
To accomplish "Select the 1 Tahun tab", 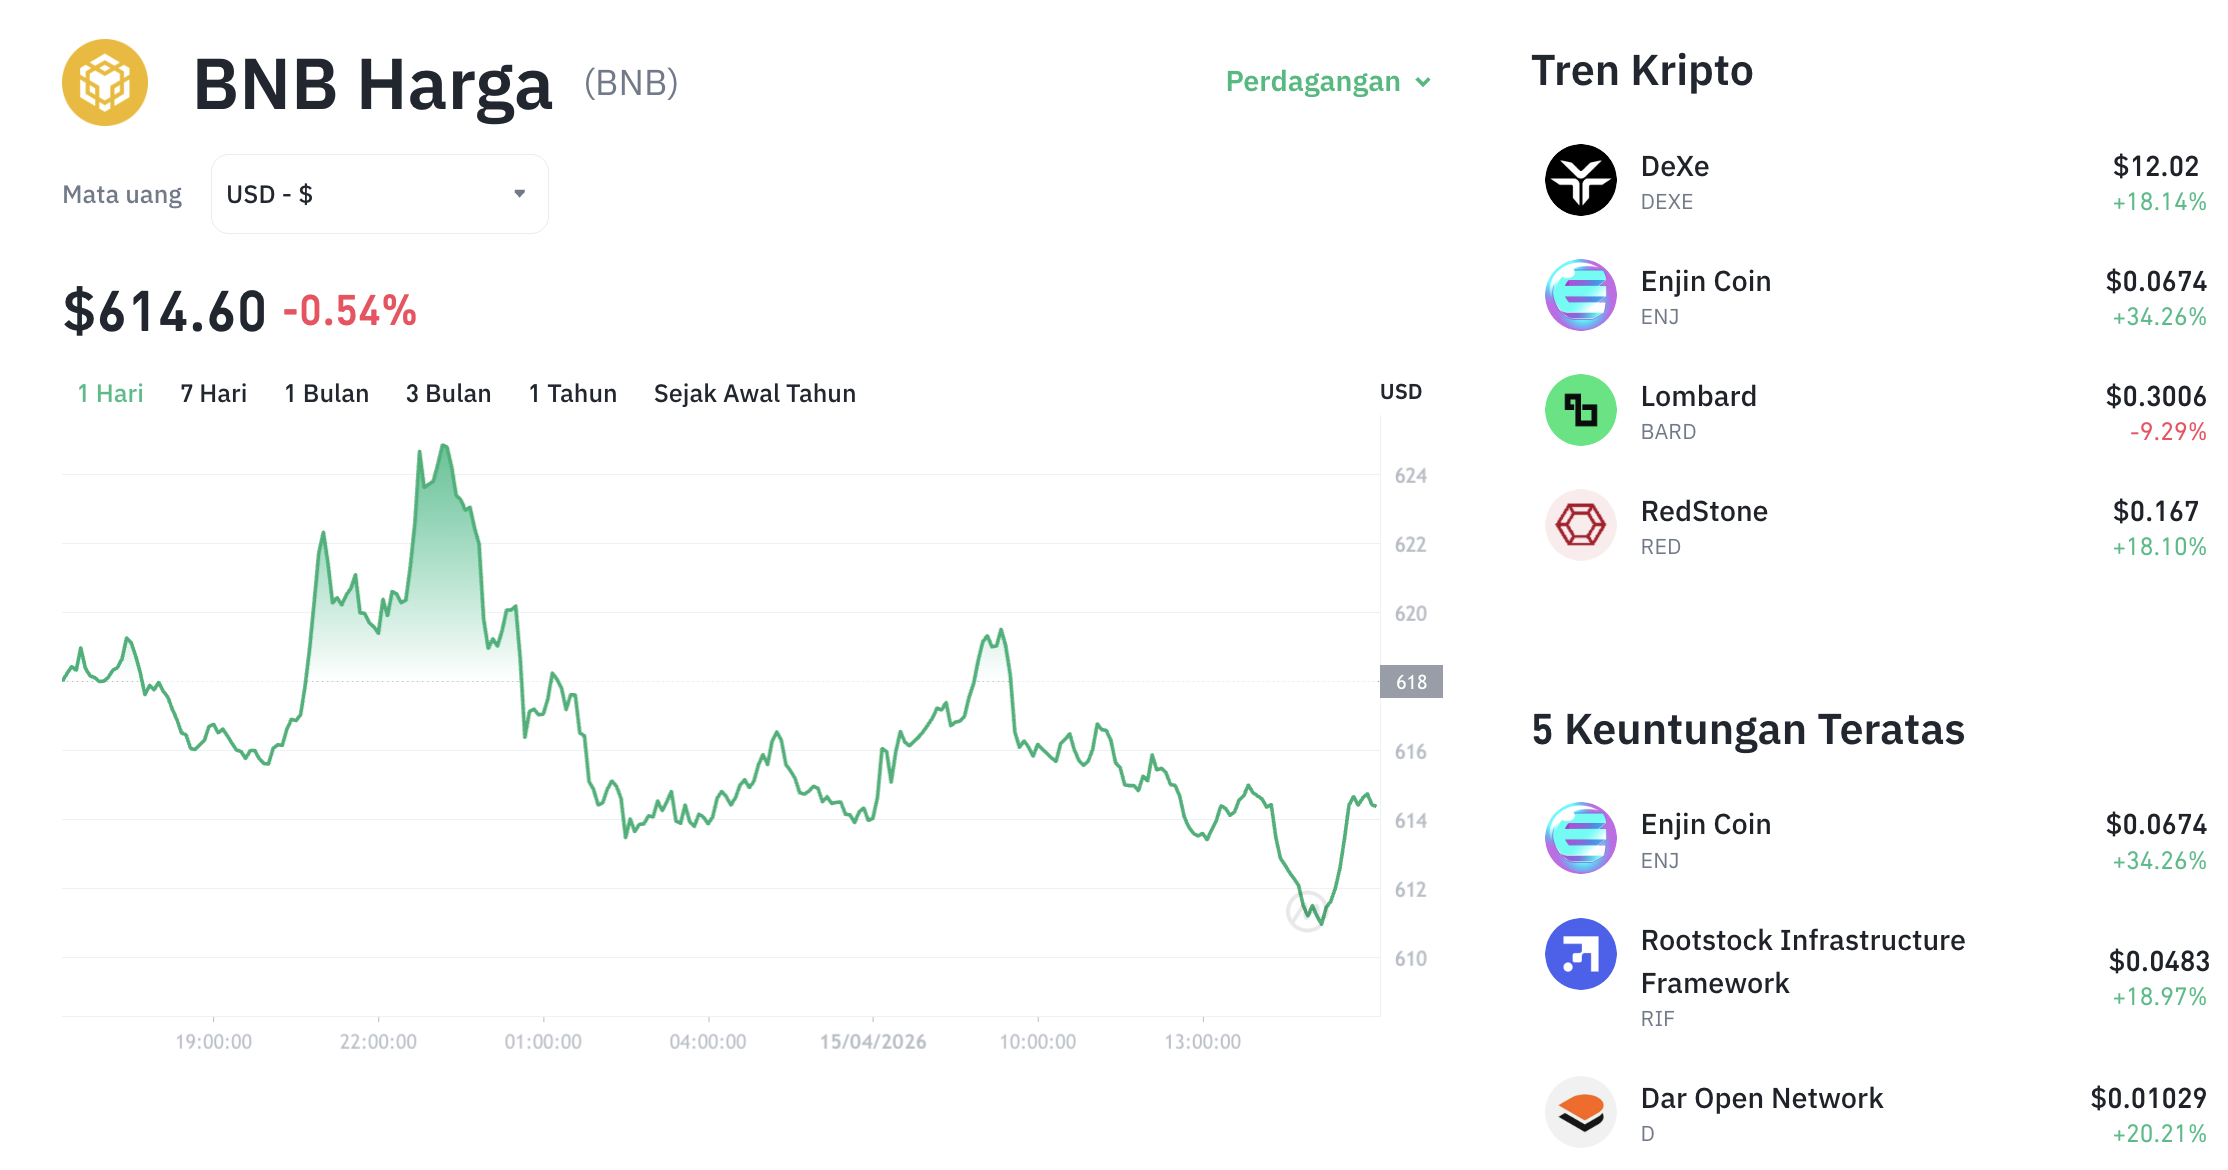I will 572,393.
